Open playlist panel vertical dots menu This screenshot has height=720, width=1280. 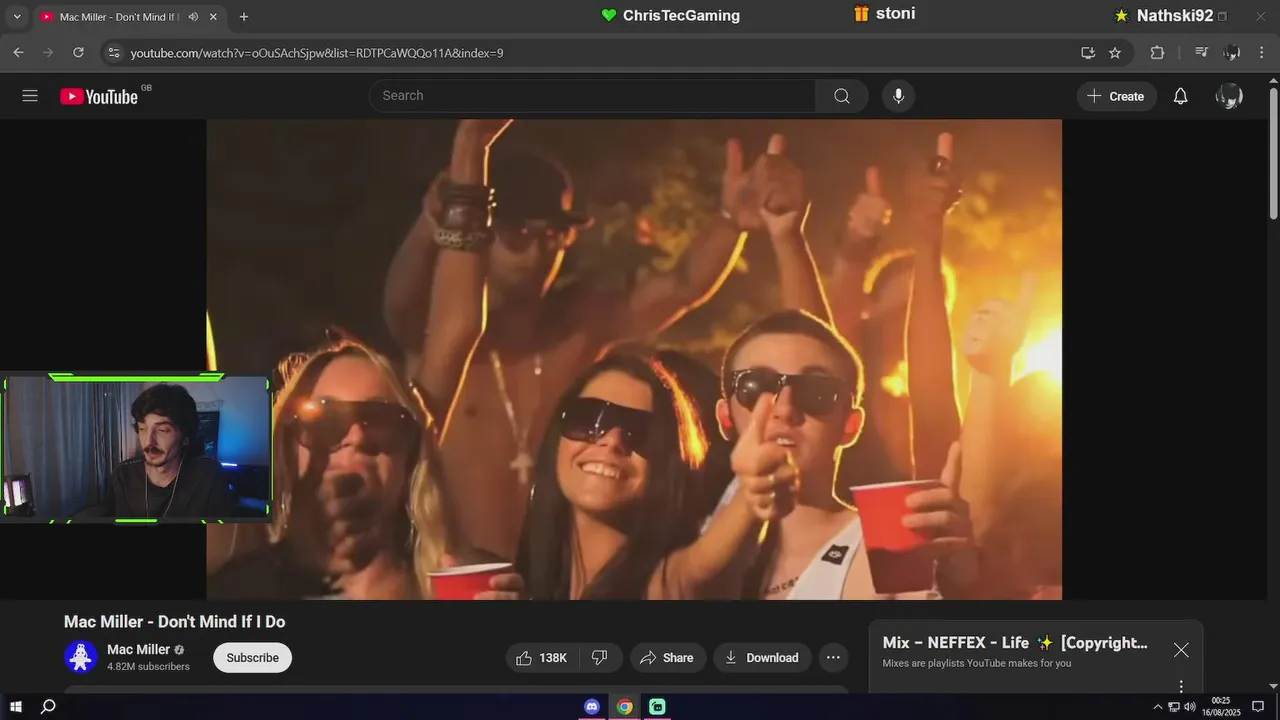[1181, 686]
